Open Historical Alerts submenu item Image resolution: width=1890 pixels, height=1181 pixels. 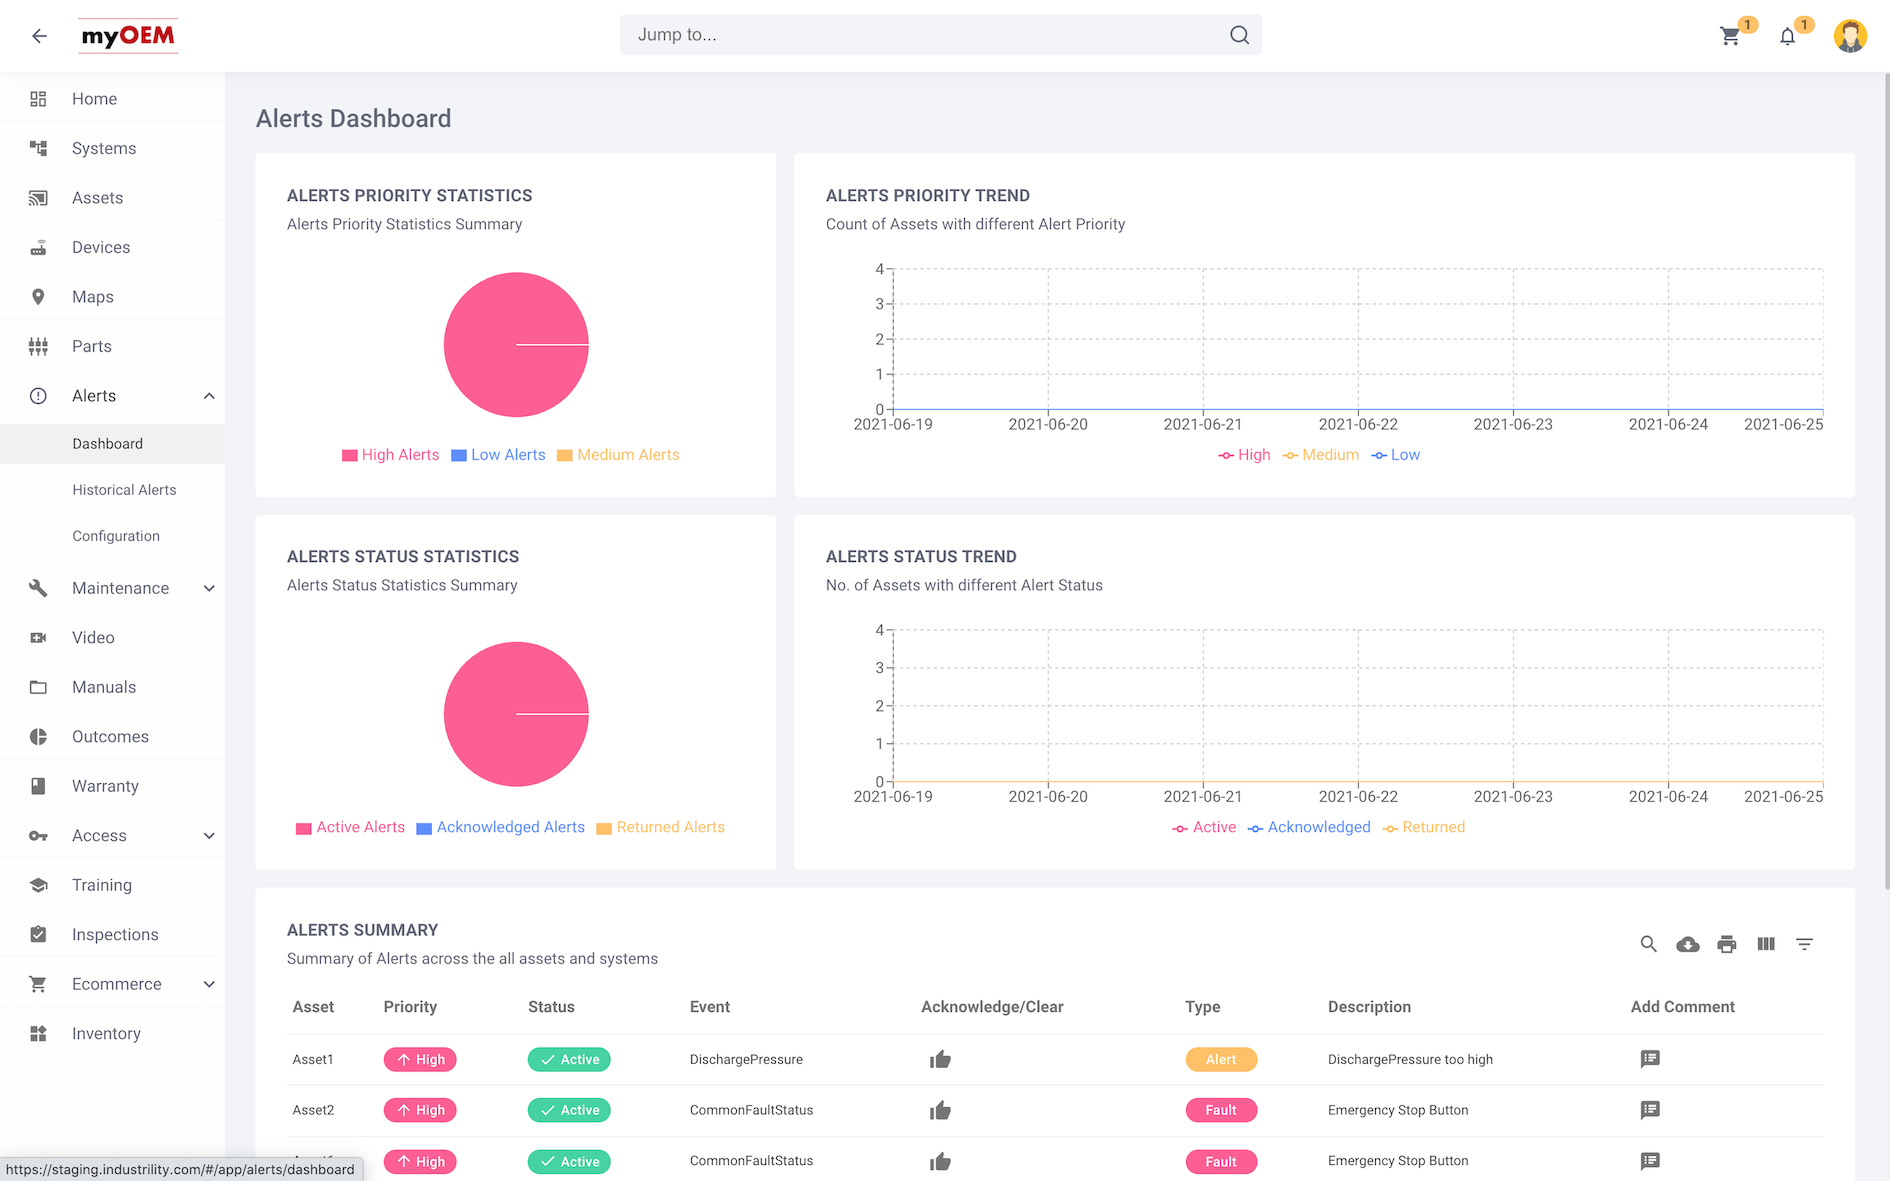pos(112,490)
